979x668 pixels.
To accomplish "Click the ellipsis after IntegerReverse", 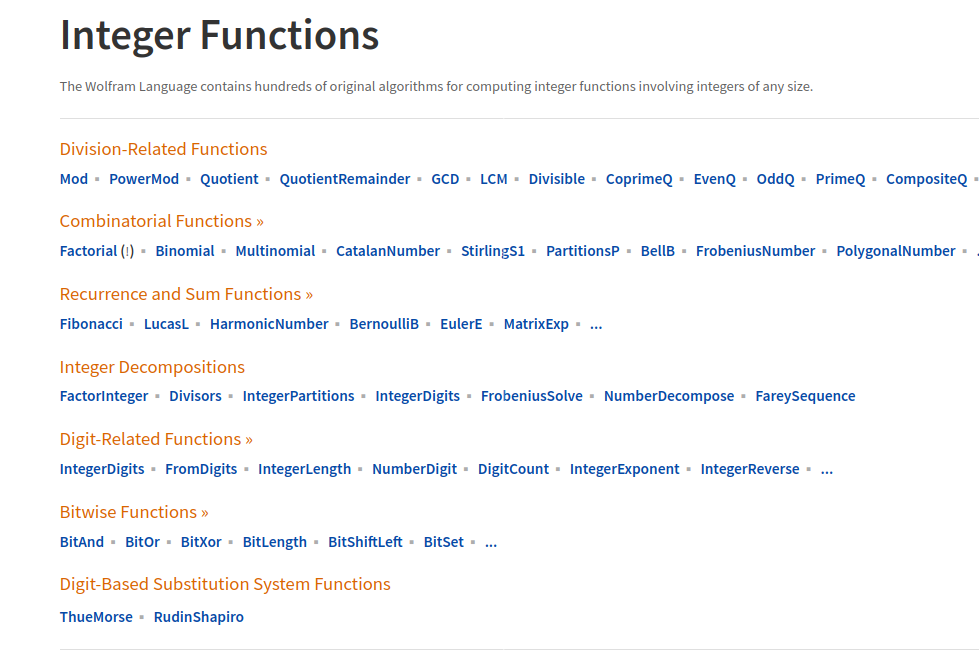I will point(826,469).
